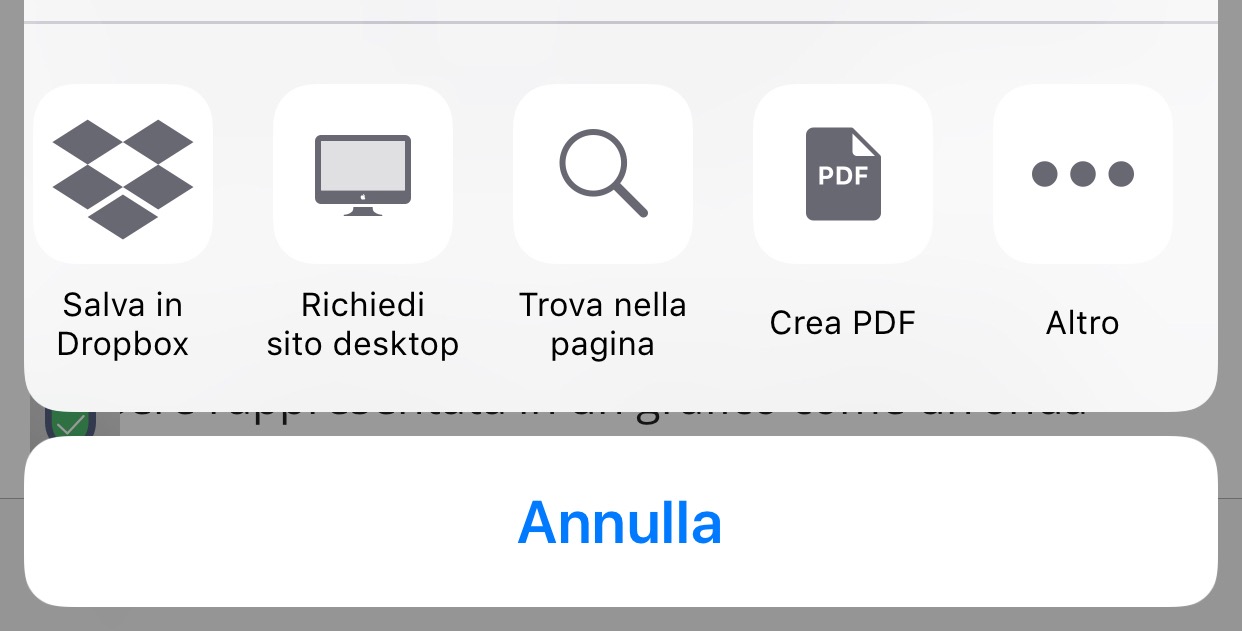Choose the "Crea PDF" label
Screen dimensions: 1242x631
(843, 323)
